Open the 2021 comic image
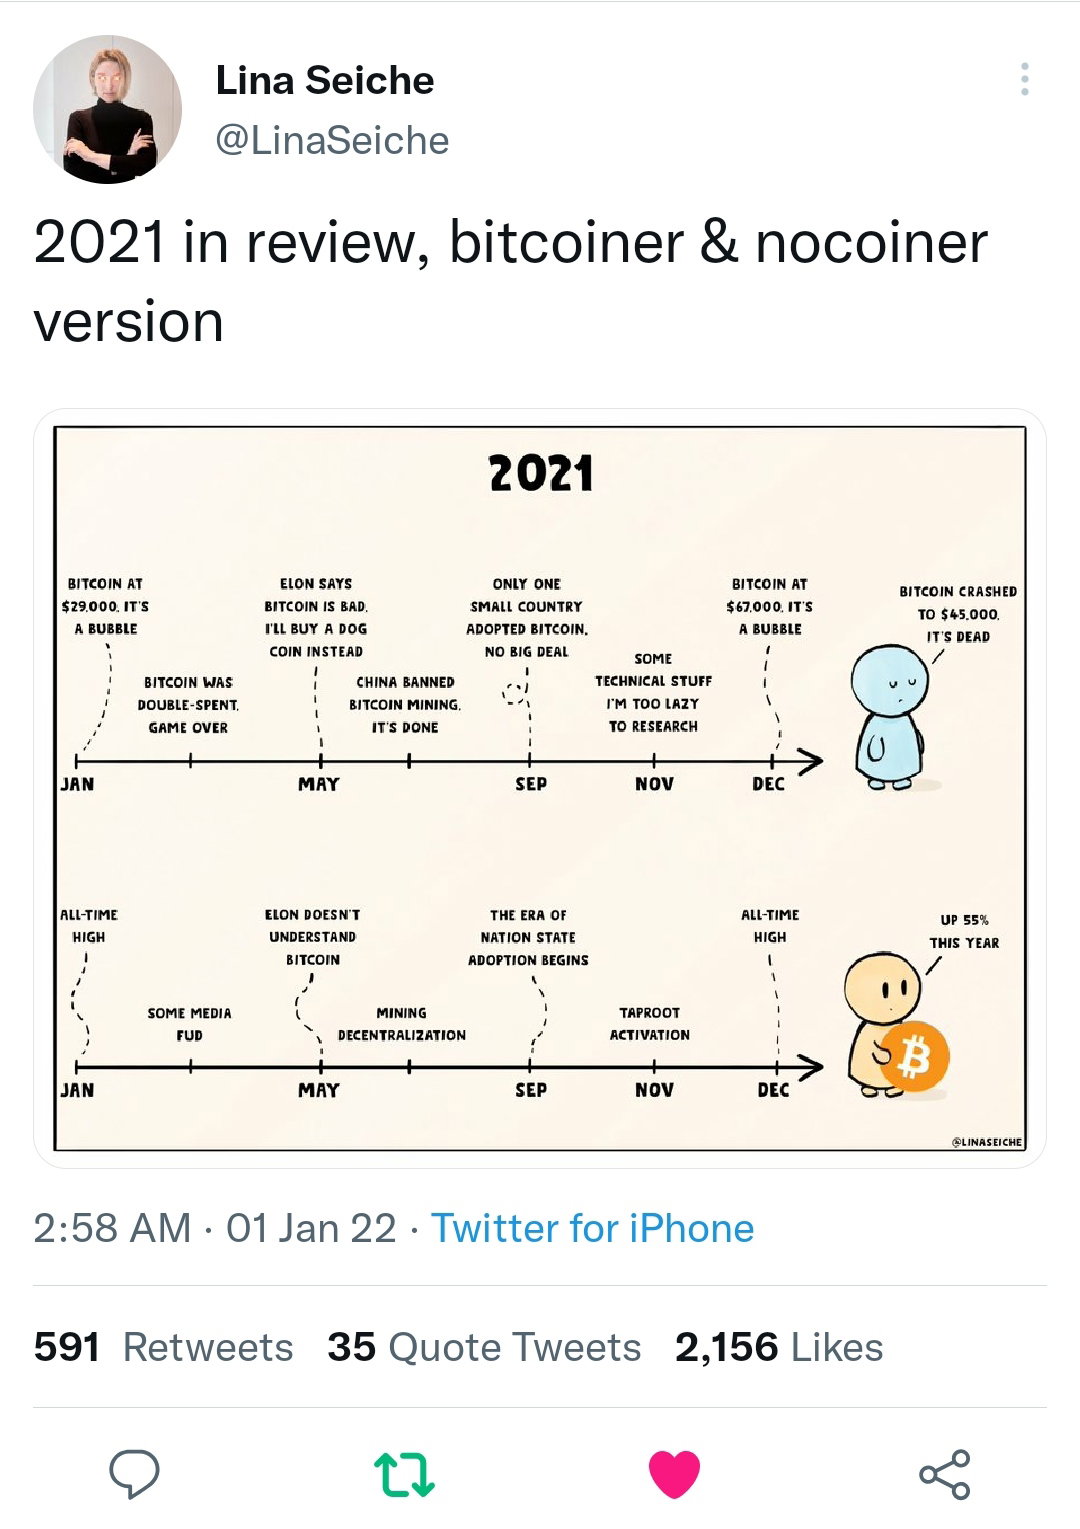Screen dimensions: 1080x1529 pos(540,788)
